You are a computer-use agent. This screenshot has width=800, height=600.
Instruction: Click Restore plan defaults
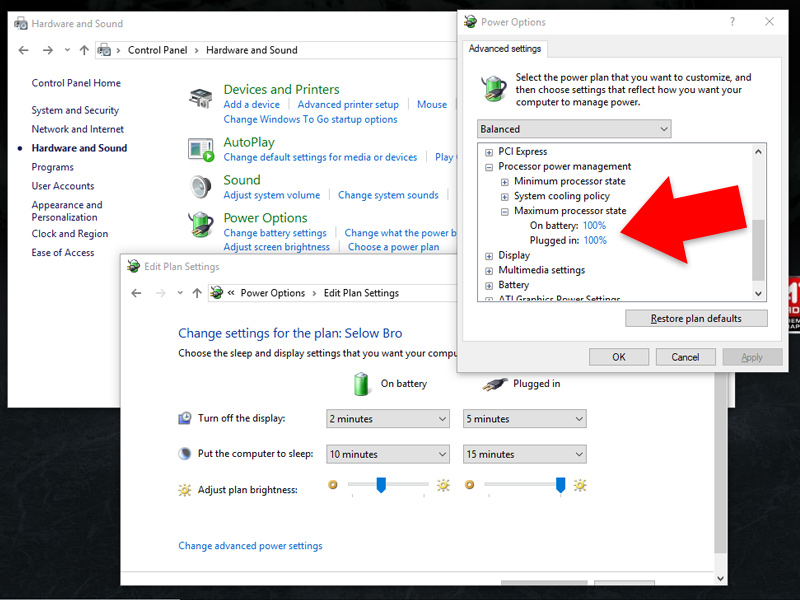696,318
